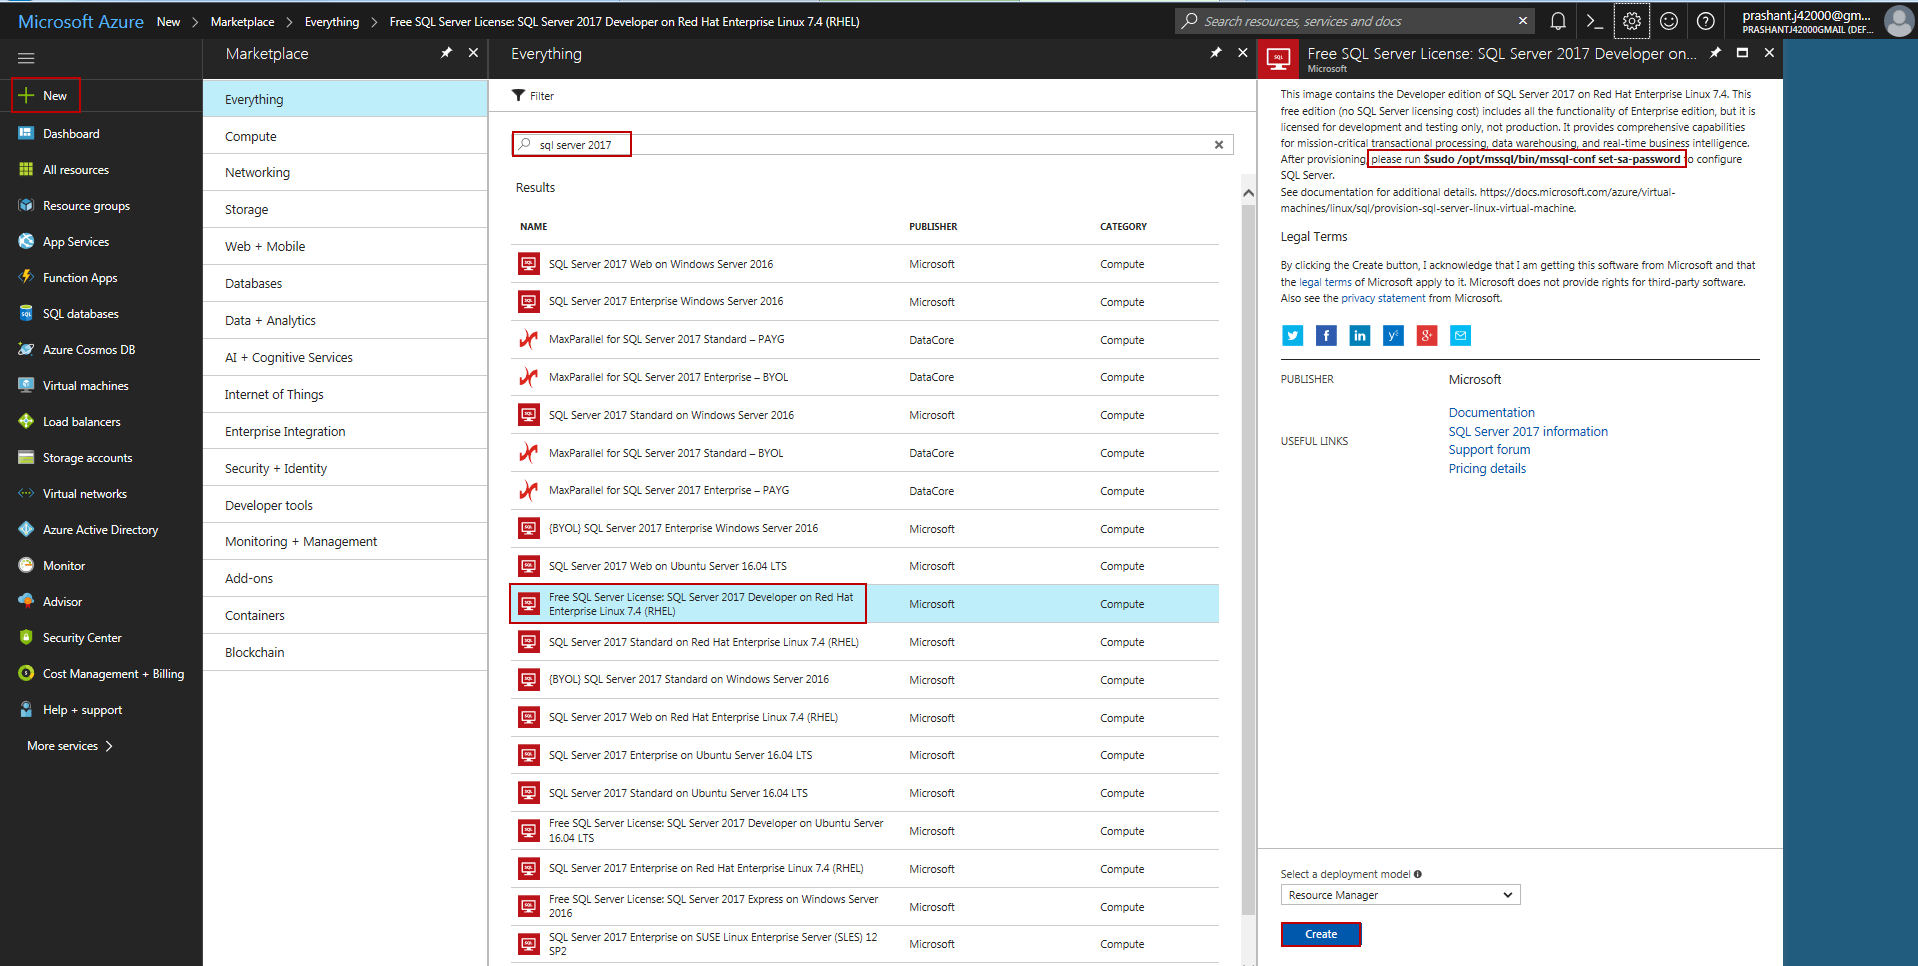Pin the Everything blade
This screenshot has width=1918, height=966.
tap(1215, 53)
